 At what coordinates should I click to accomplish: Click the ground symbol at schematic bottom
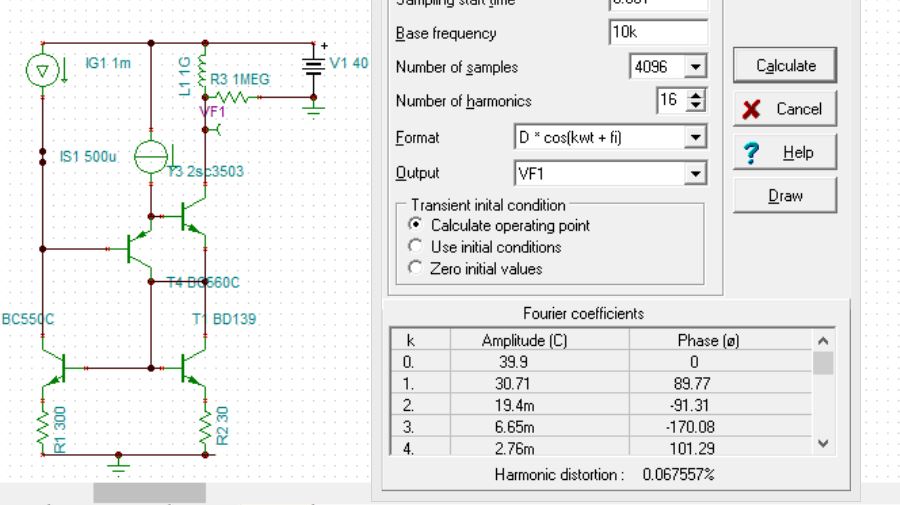(x=118, y=465)
